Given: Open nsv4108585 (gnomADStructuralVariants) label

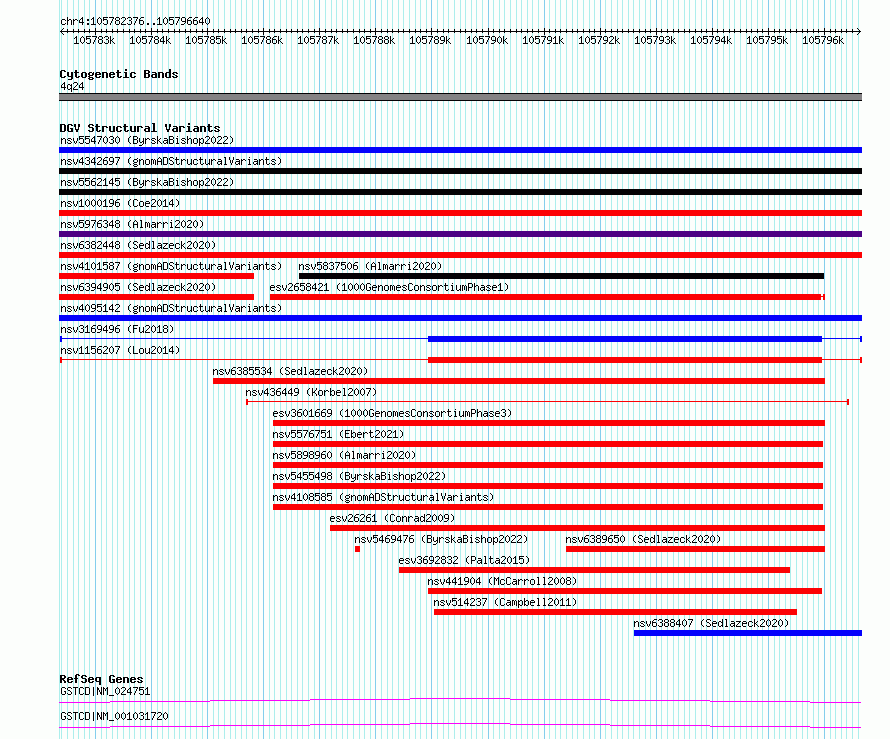Looking at the screenshot, I should coord(383,497).
